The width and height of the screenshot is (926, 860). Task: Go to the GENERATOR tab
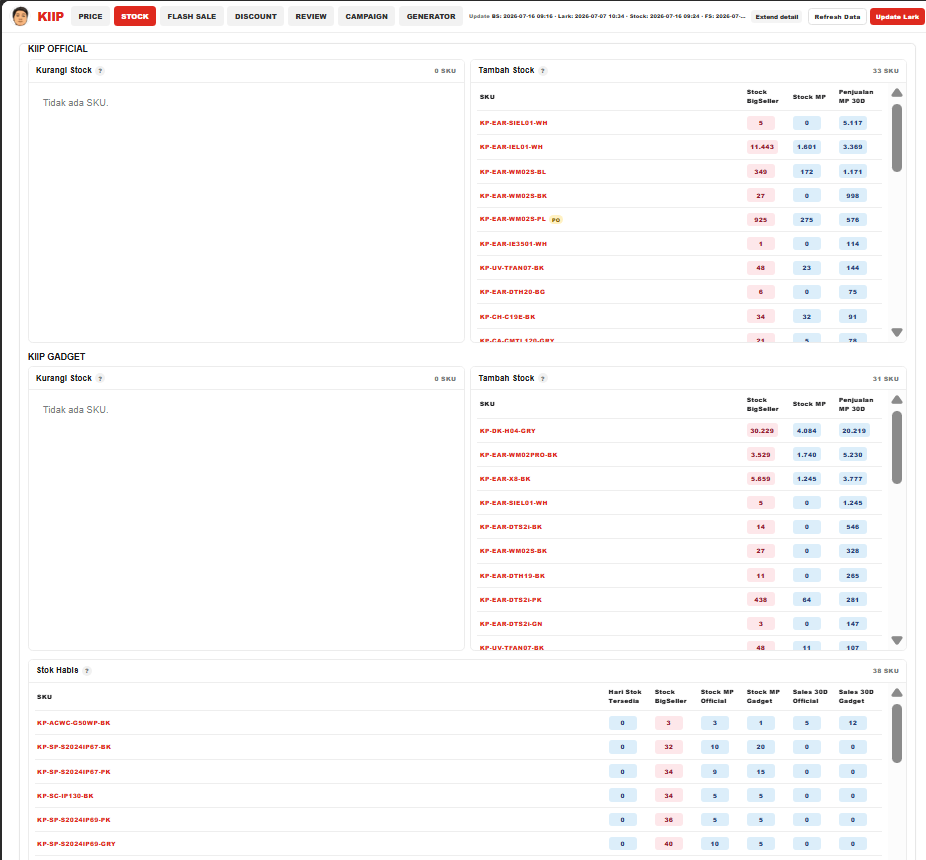point(431,17)
